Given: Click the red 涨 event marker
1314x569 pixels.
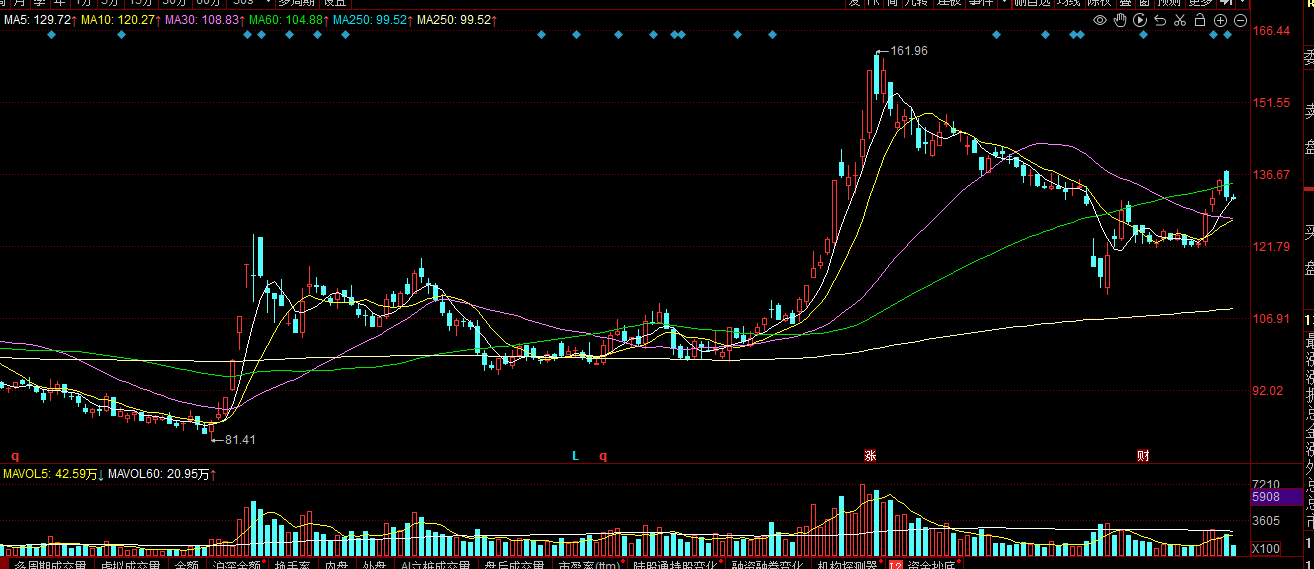Looking at the screenshot, I should tap(870, 455).
